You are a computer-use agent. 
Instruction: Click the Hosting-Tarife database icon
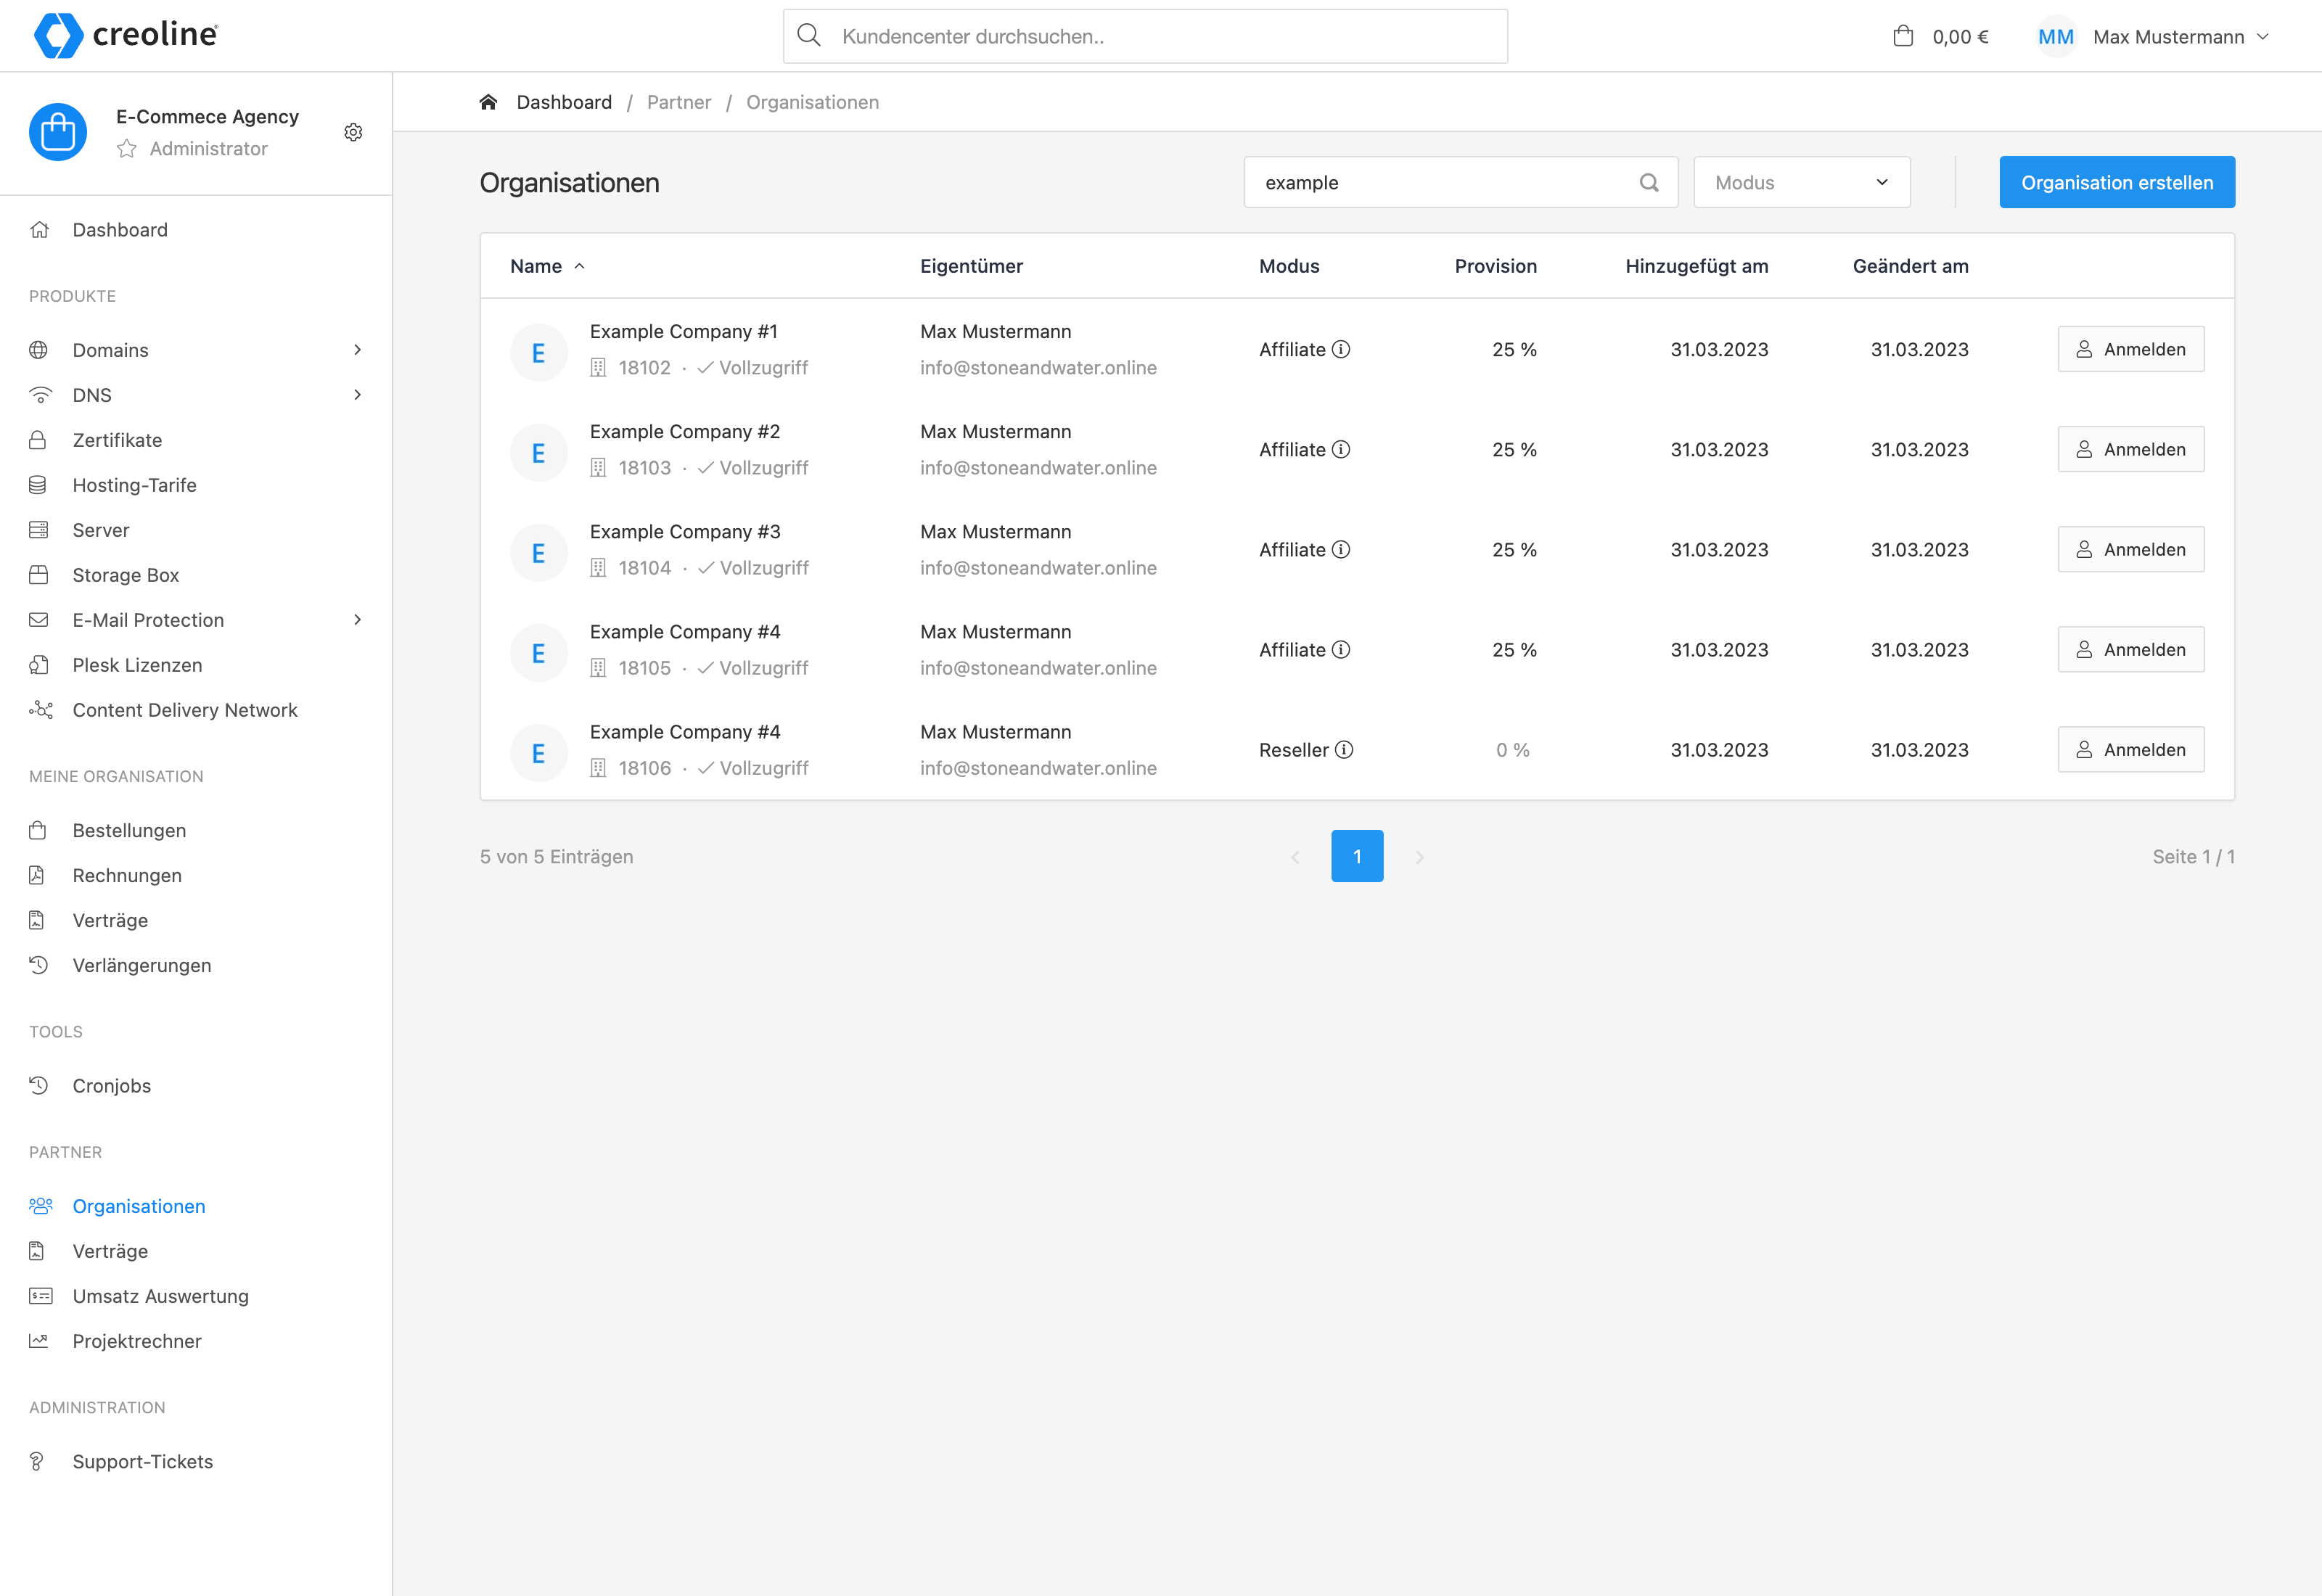38,485
